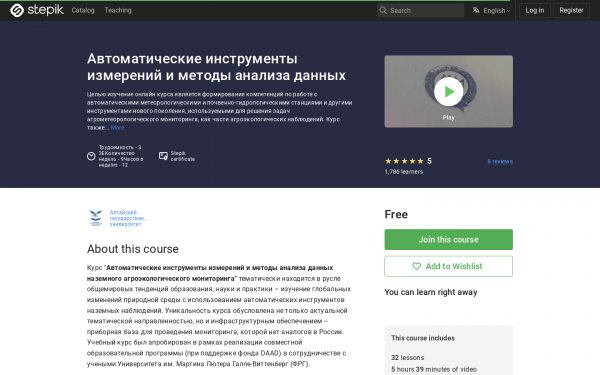Click You can learn right away text
The height and width of the screenshot is (375, 600).
coord(431,292)
